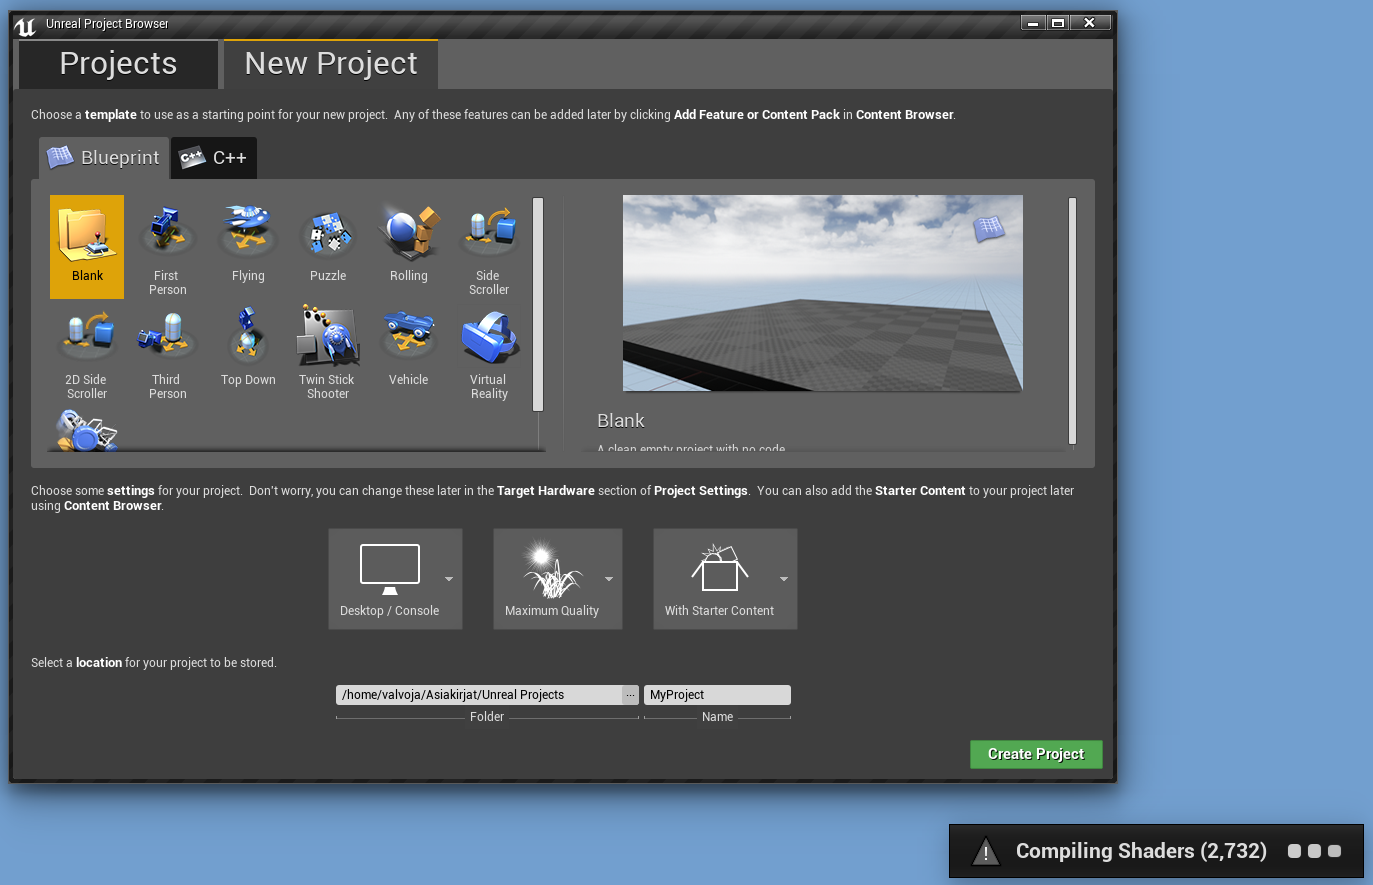Click the Create Project button

click(1036, 754)
